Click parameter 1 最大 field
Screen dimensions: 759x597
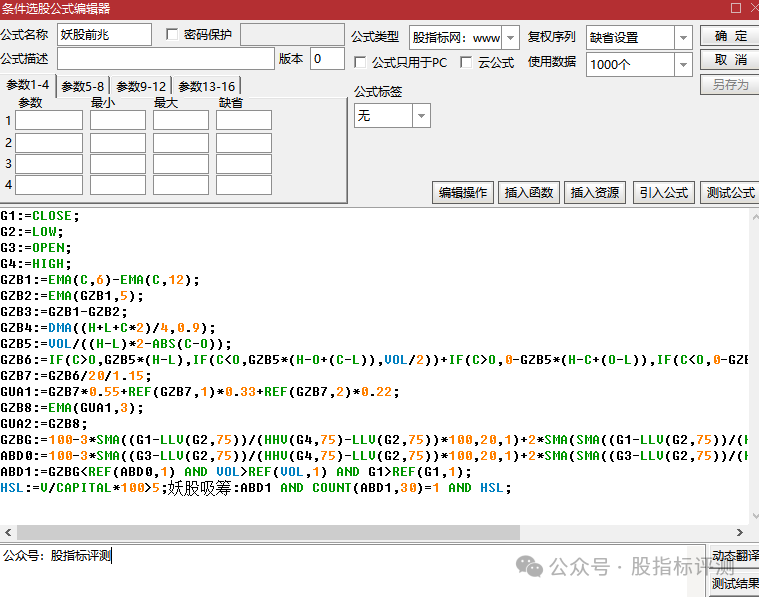[x=181, y=120]
